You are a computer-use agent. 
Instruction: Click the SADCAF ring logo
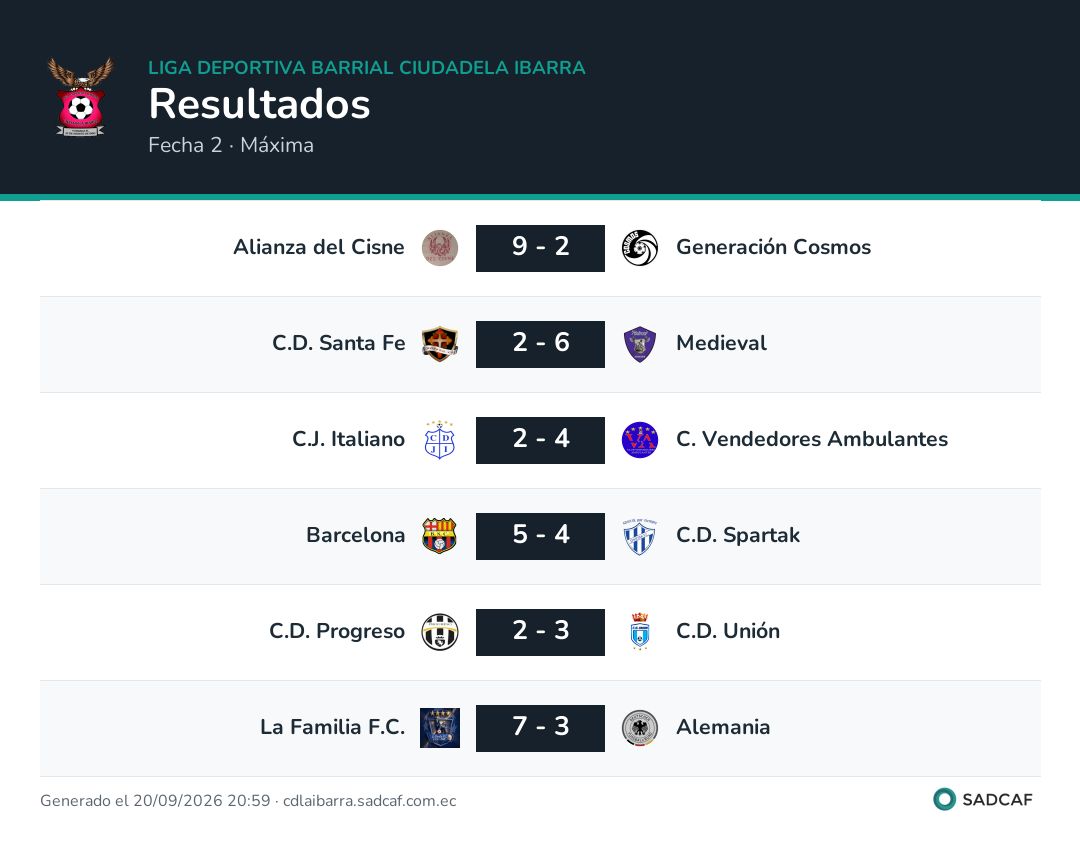(944, 799)
